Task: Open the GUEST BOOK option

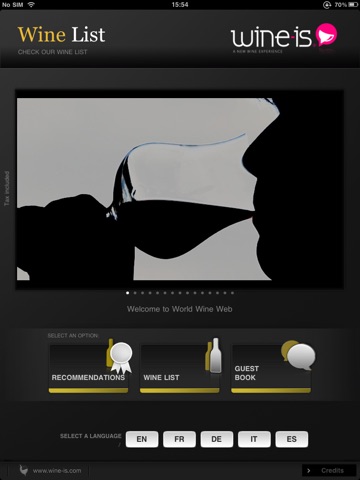Action: [271, 369]
